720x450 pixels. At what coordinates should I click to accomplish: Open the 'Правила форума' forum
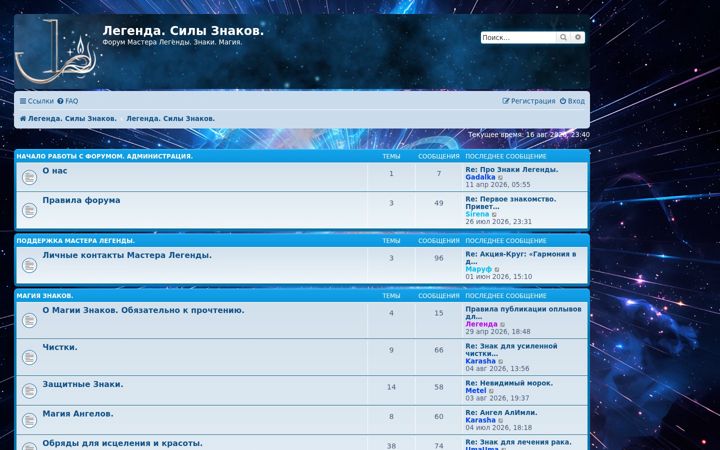click(81, 200)
